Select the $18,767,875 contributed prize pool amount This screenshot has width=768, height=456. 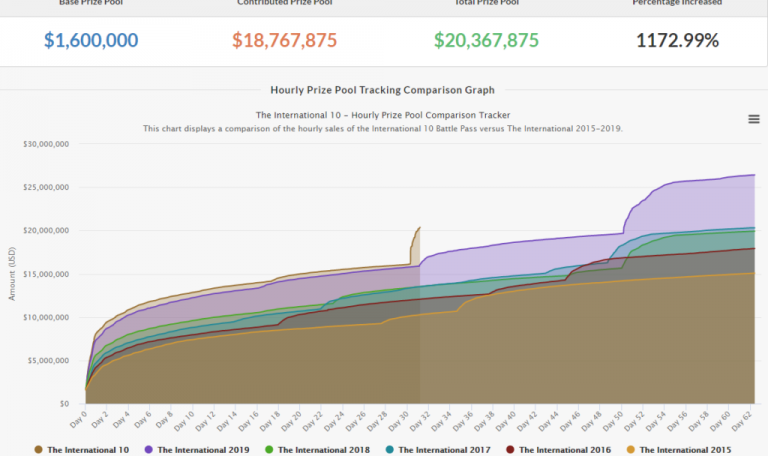284,41
